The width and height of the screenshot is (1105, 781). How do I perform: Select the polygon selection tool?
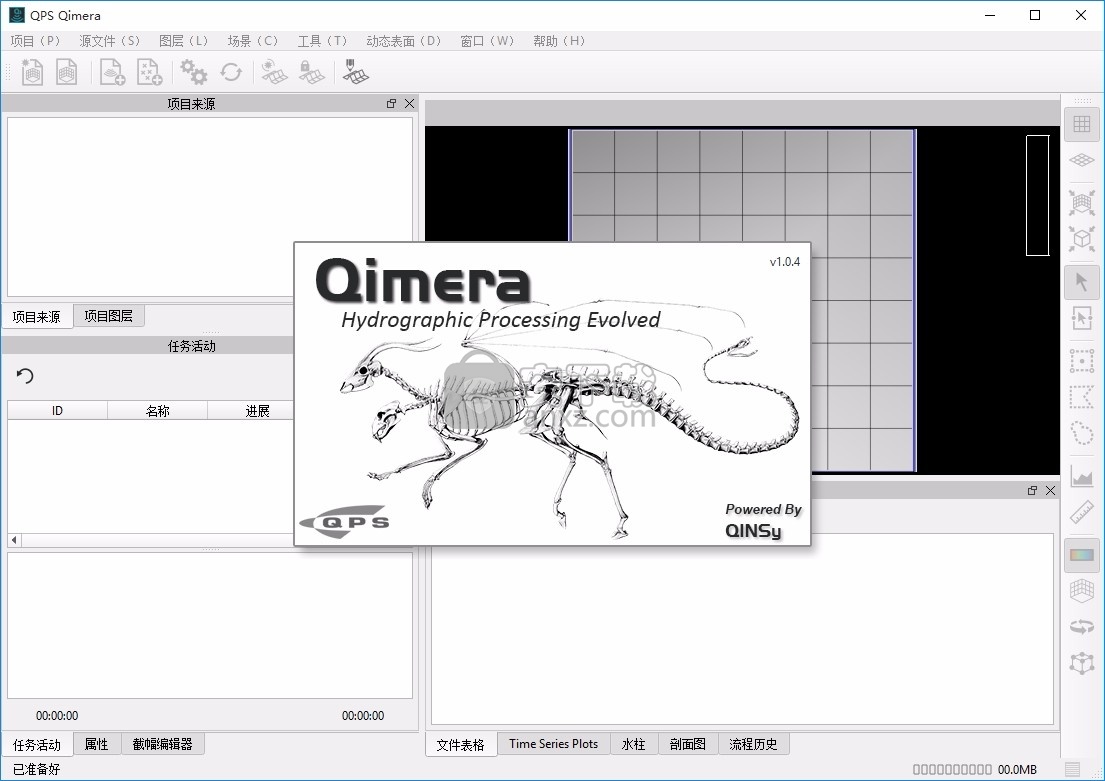[x=1082, y=397]
